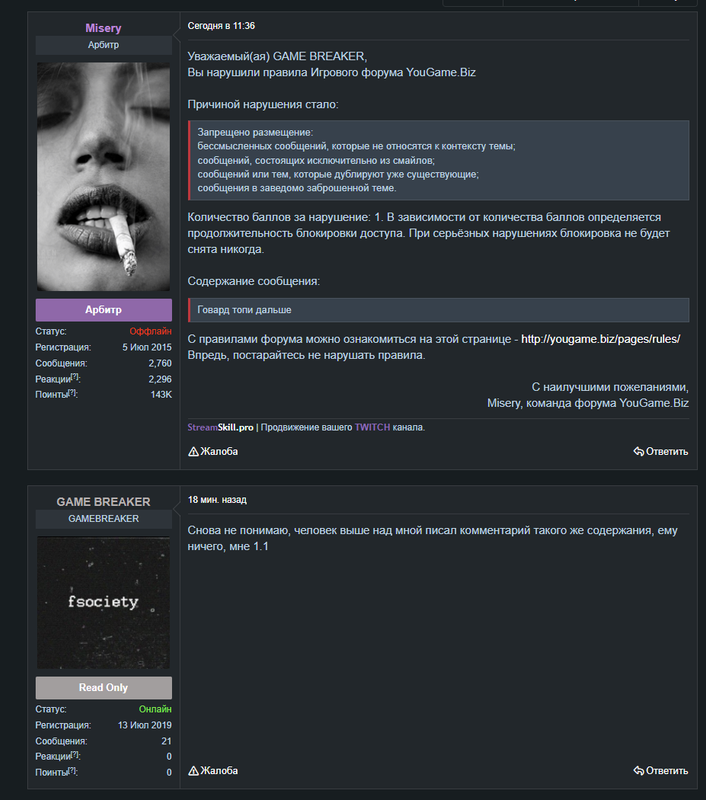The height and width of the screenshot is (800, 706).
Task: Report Misery's post with the Жалоба button
Action: click(x=213, y=451)
